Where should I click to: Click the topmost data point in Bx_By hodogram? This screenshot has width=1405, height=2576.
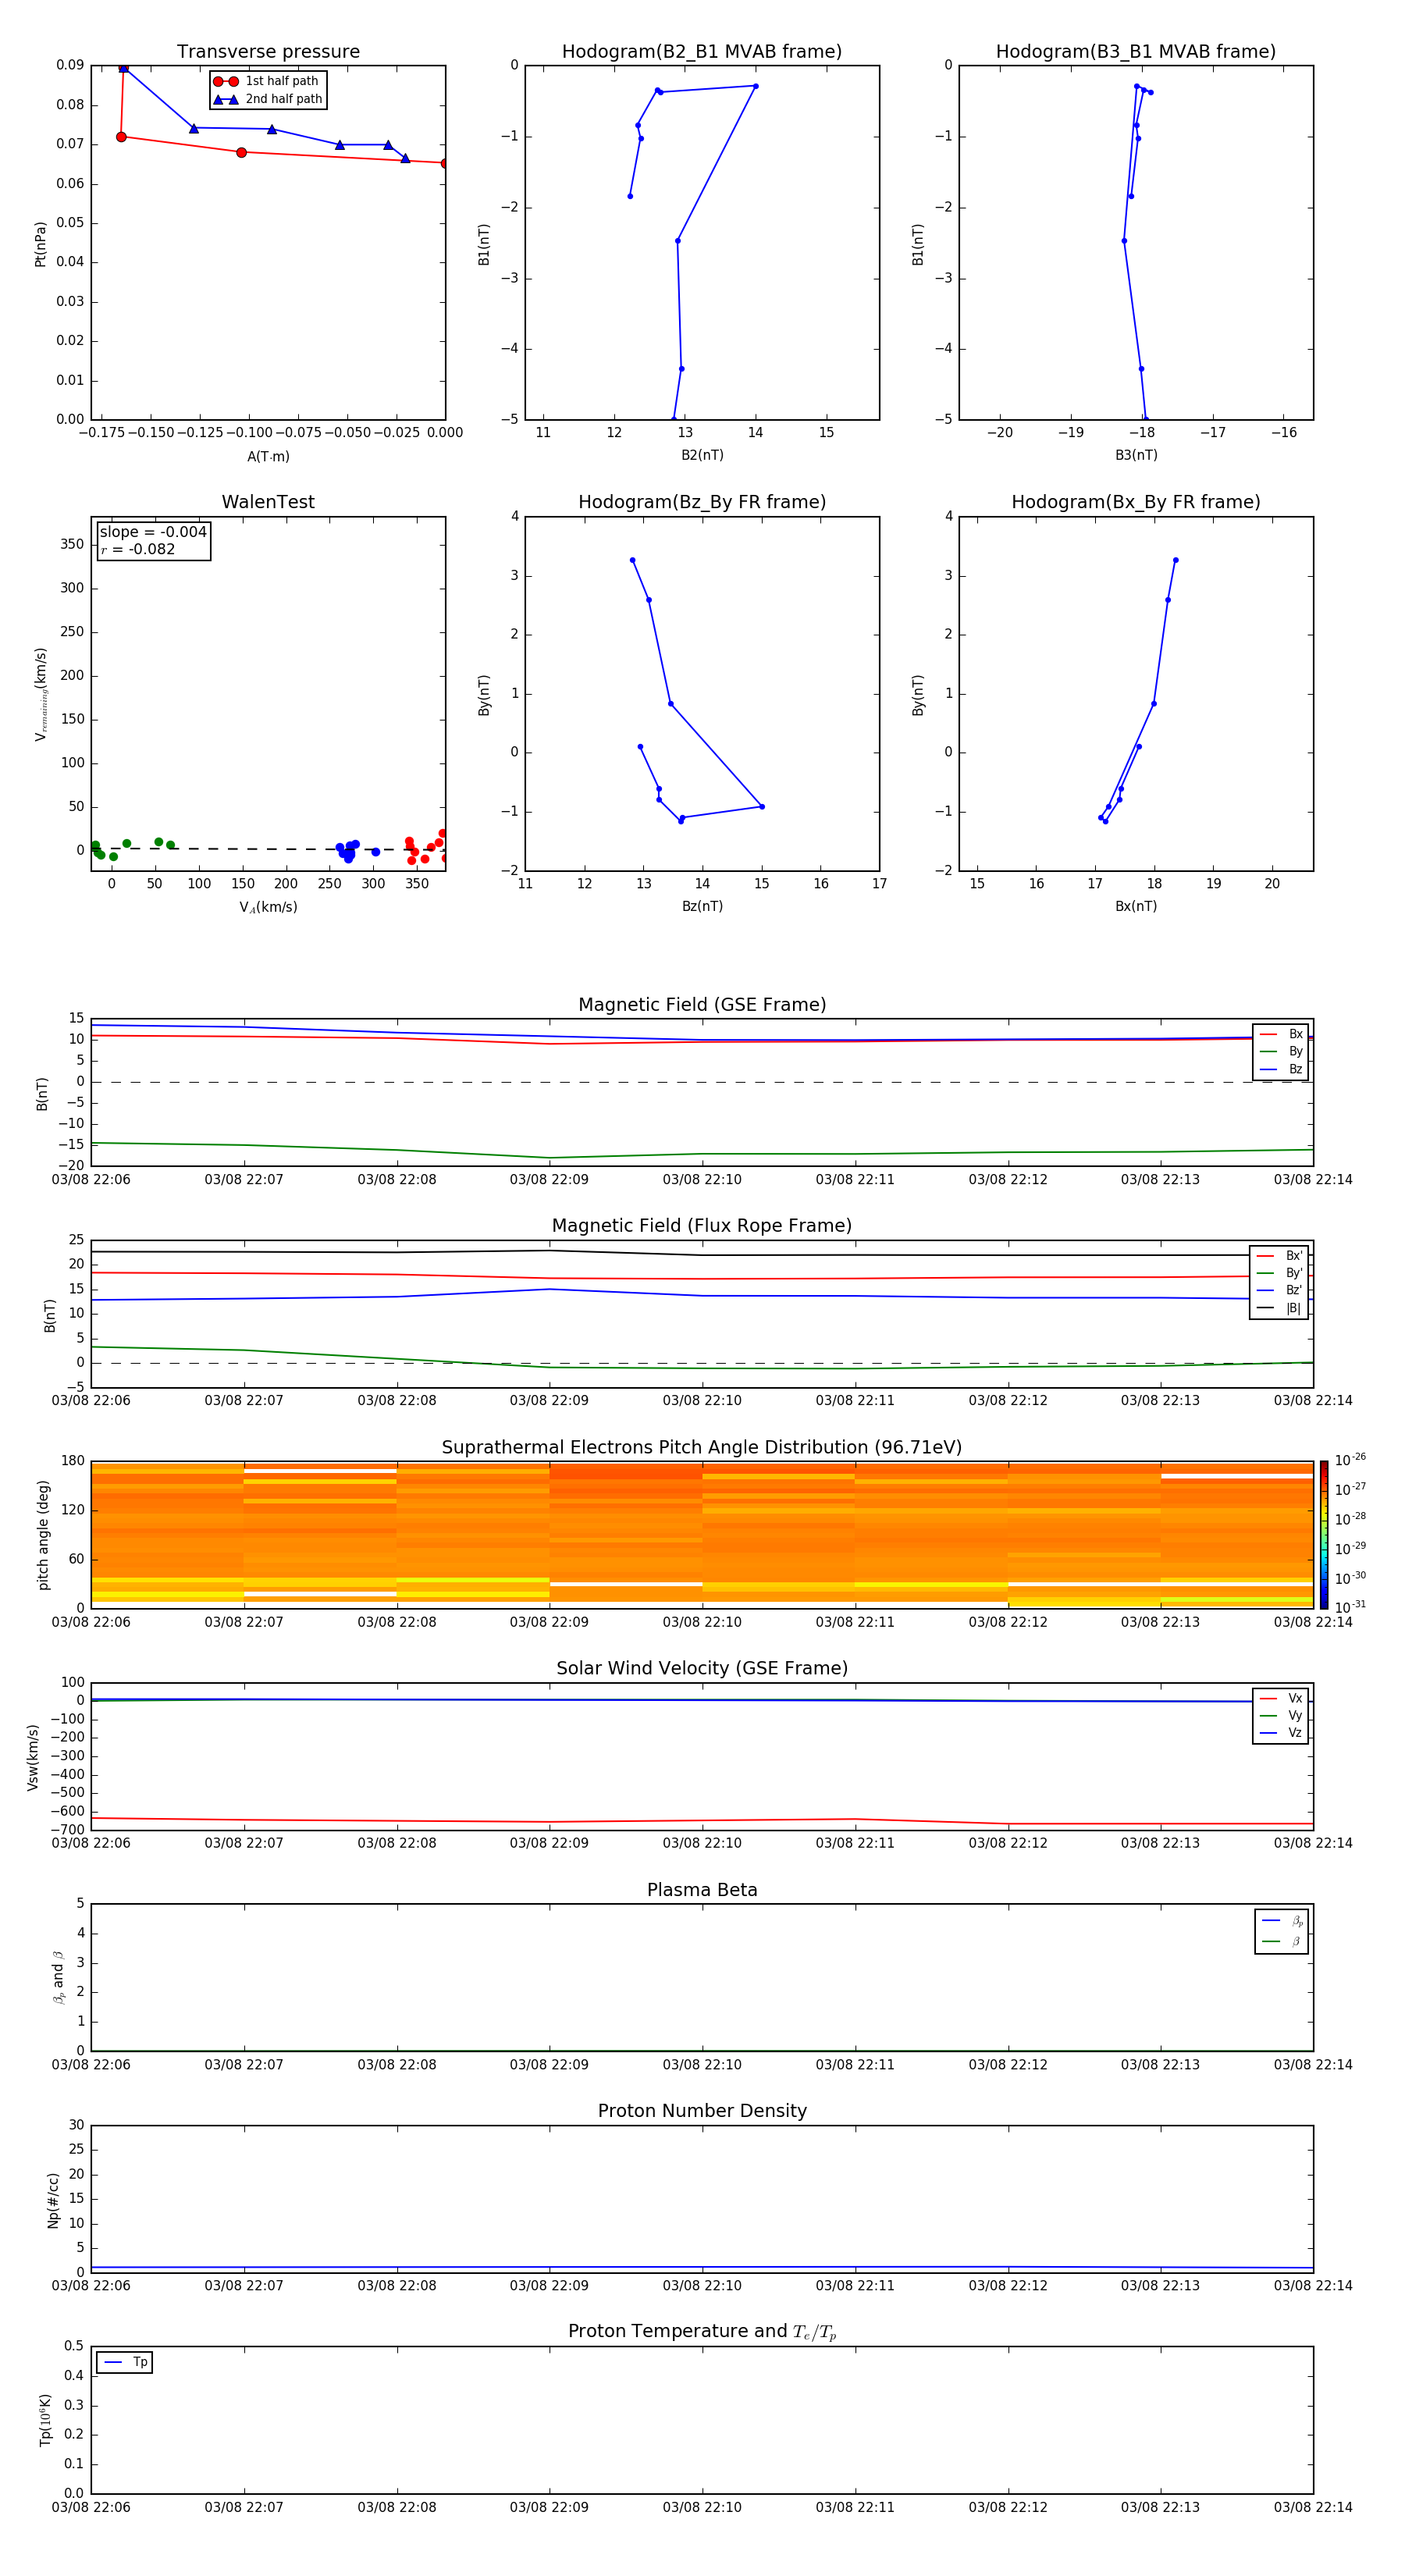coord(1175,560)
